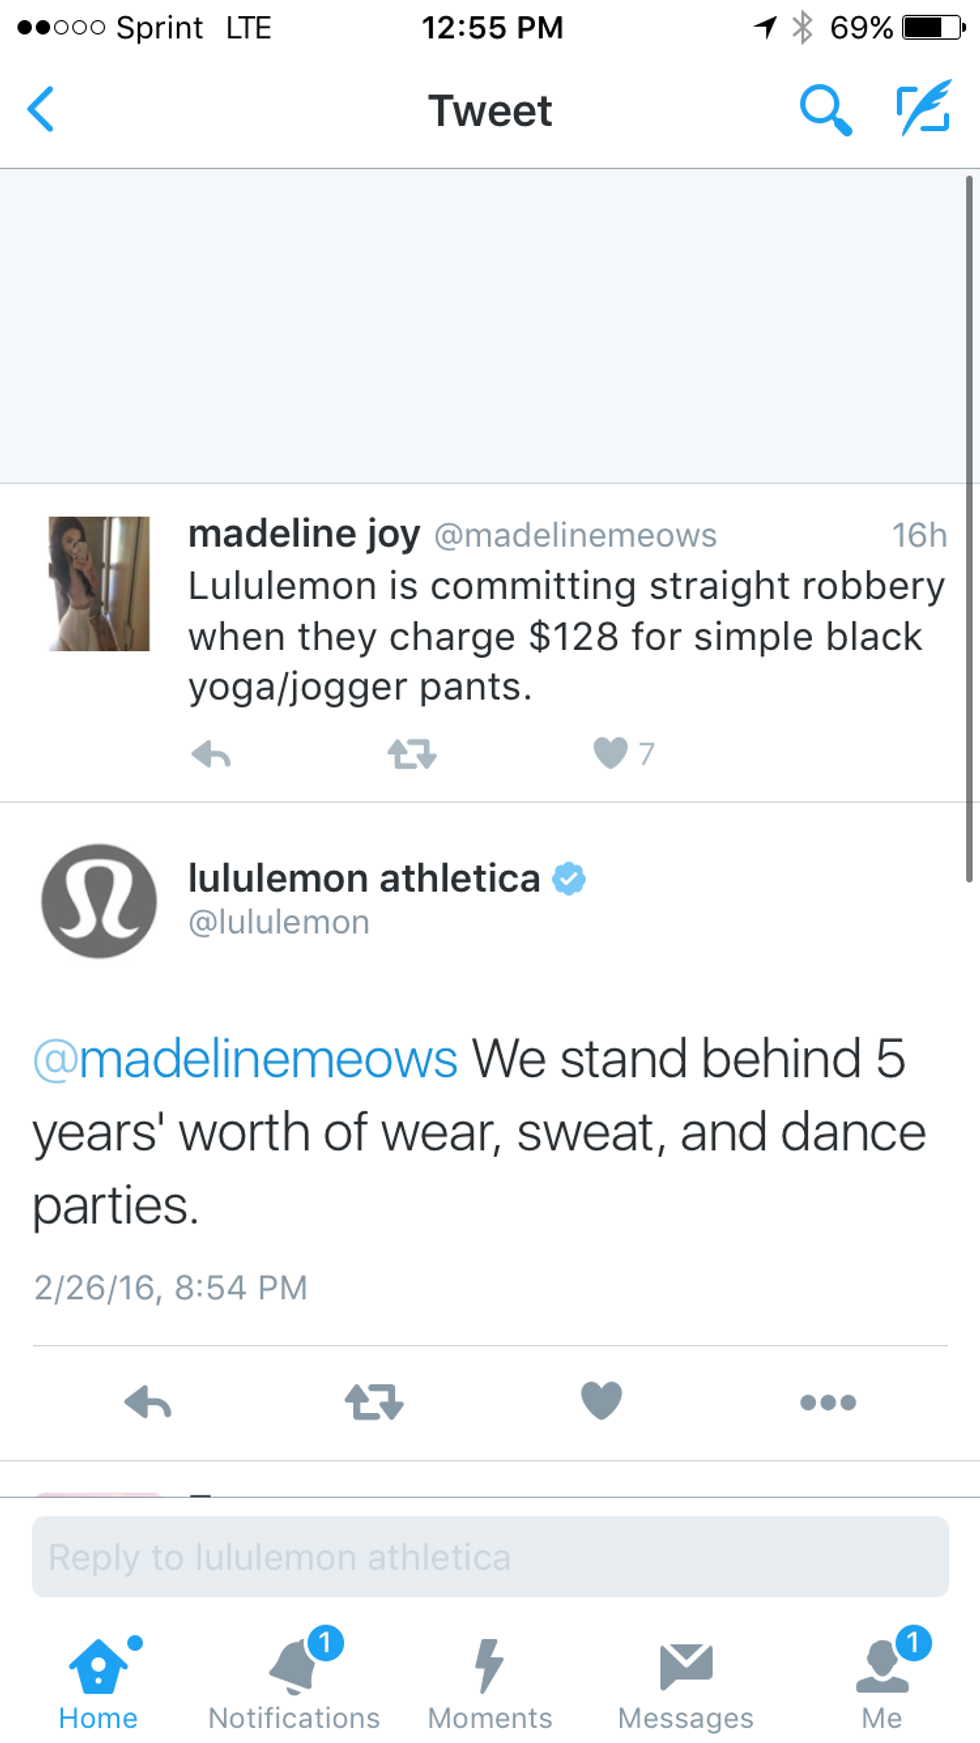This screenshot has width=980, height=1743.
Task: Compose a new tweet with quill icon
Action: (x=922, y=109)
